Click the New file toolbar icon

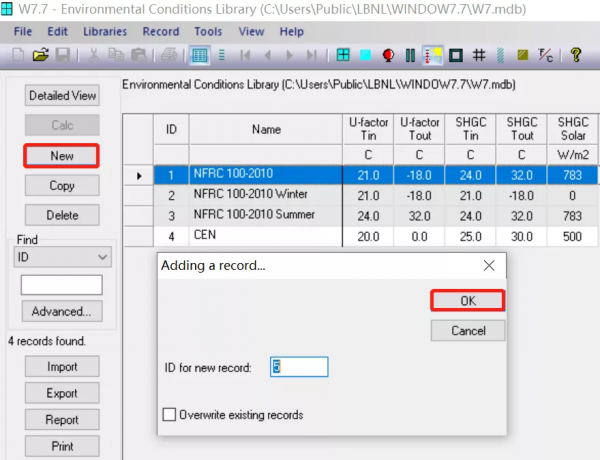coord(18,55)
